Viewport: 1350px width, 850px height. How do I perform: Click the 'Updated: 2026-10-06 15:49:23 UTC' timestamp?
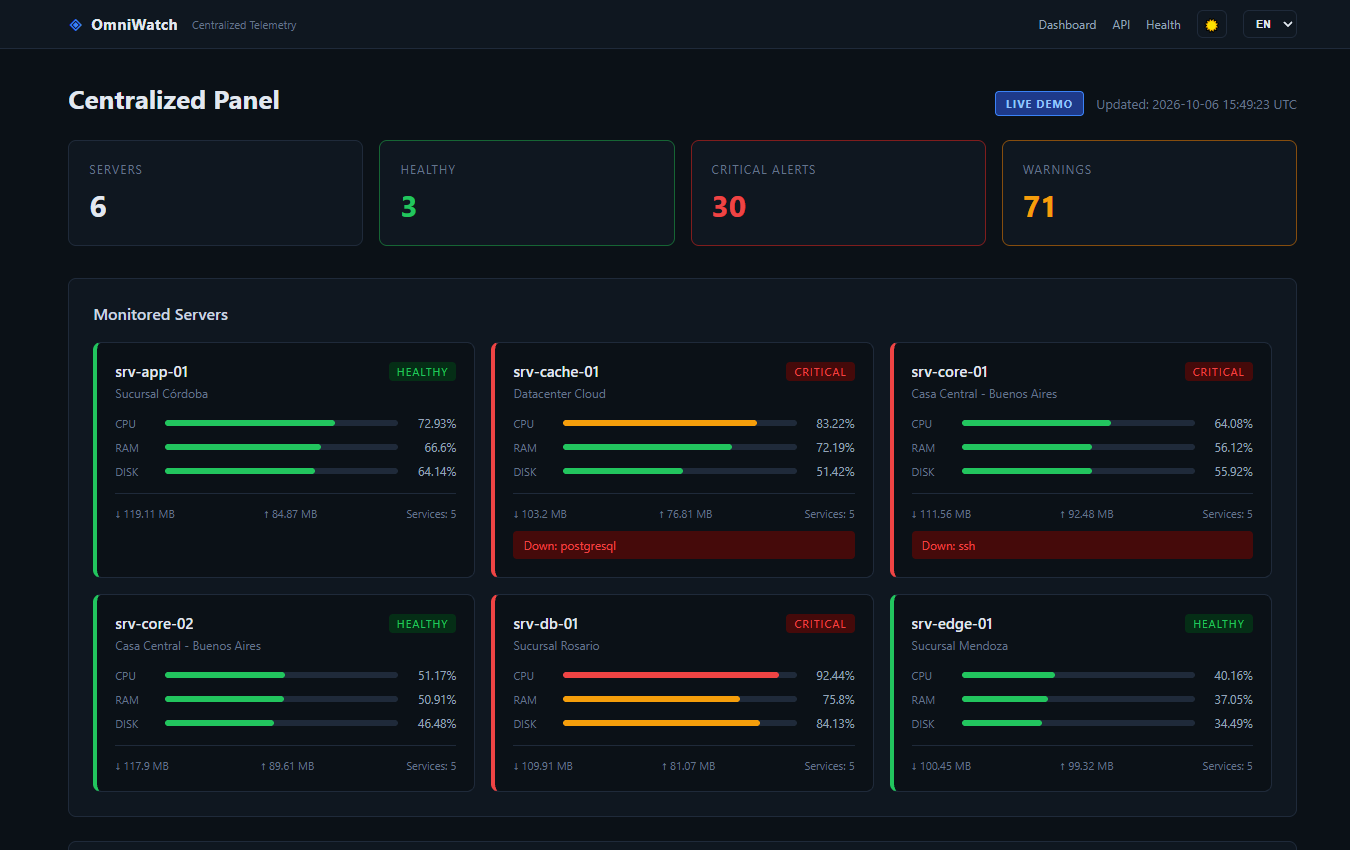(x=1196, y=104)
